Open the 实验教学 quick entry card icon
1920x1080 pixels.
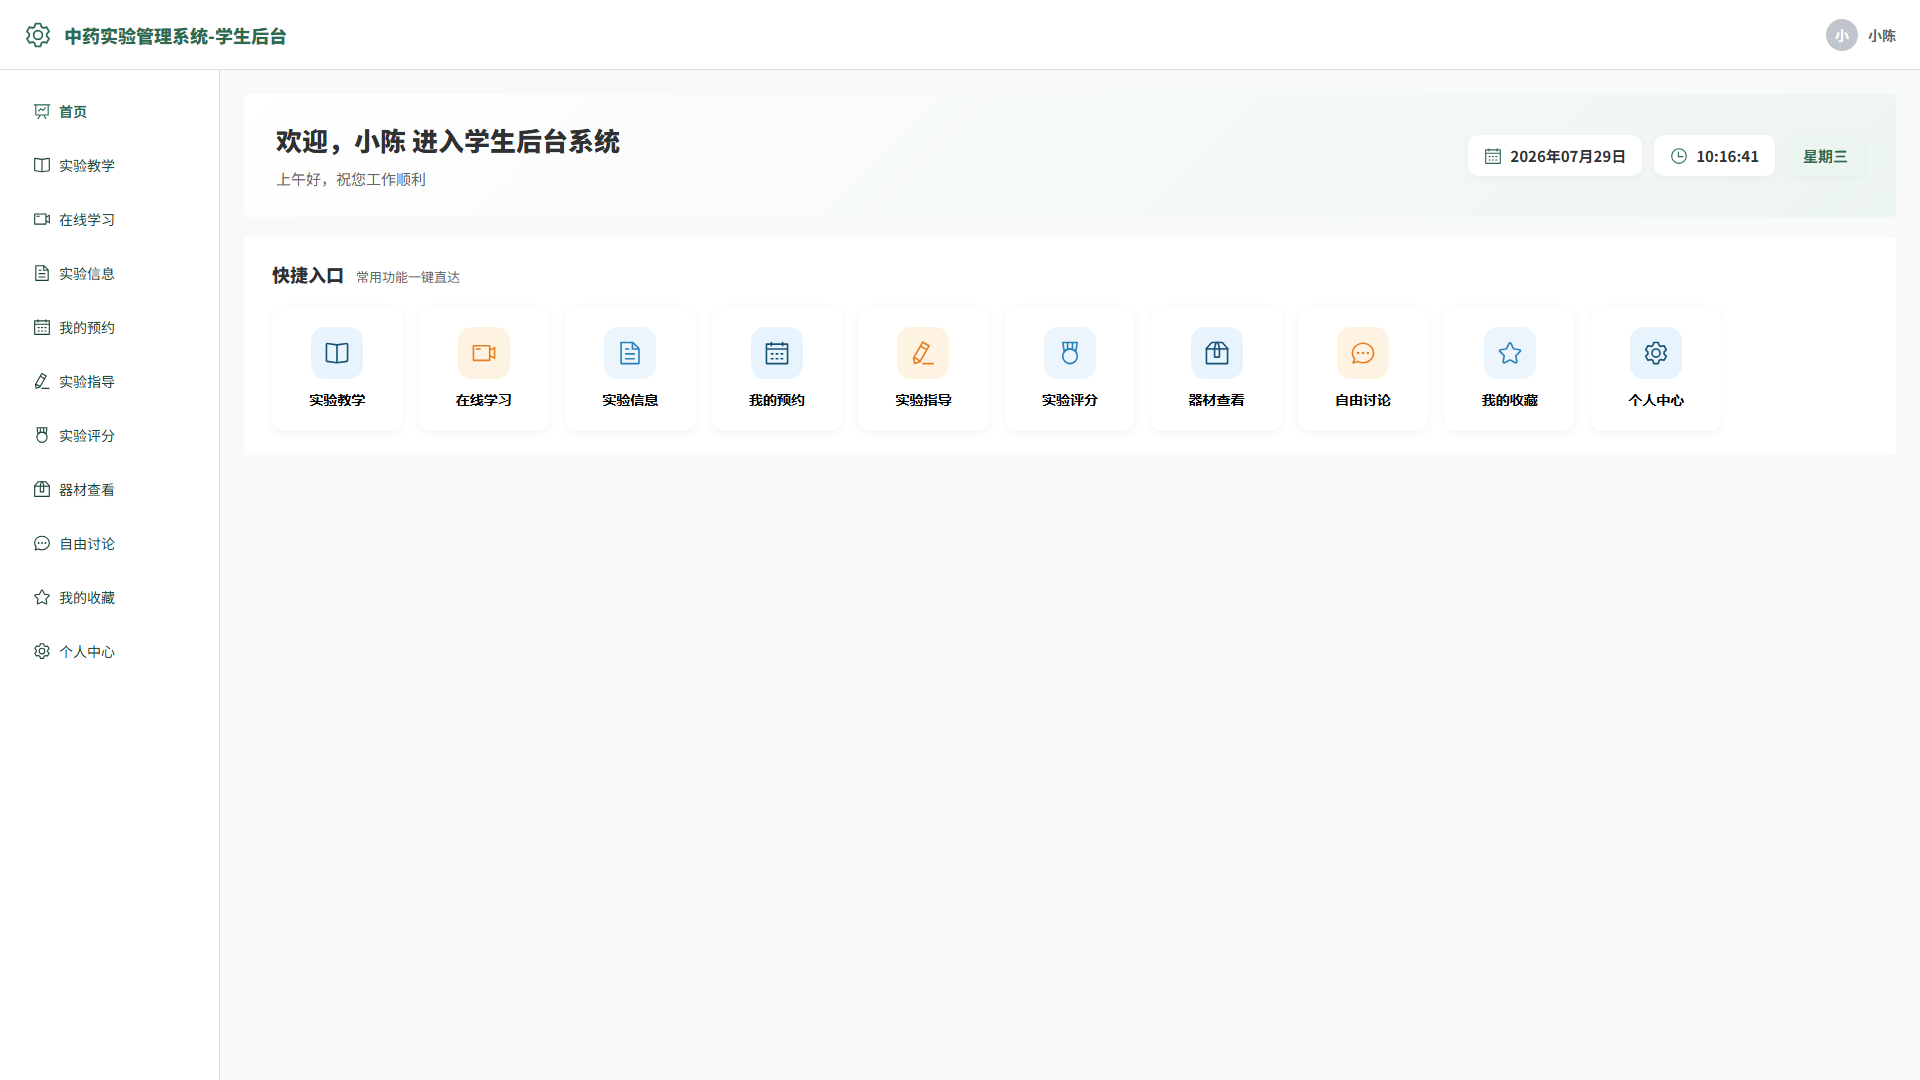coord(337,353)
